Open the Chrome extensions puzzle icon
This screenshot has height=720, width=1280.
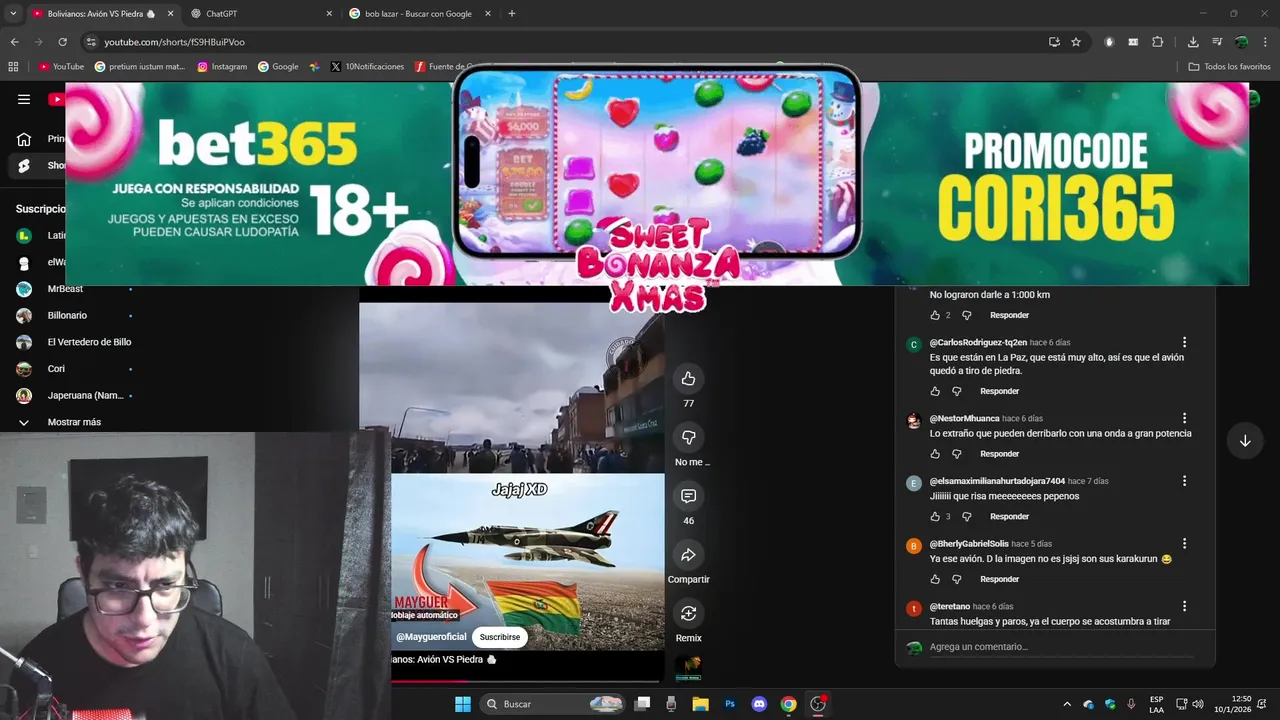click(x=1158, y=42)
